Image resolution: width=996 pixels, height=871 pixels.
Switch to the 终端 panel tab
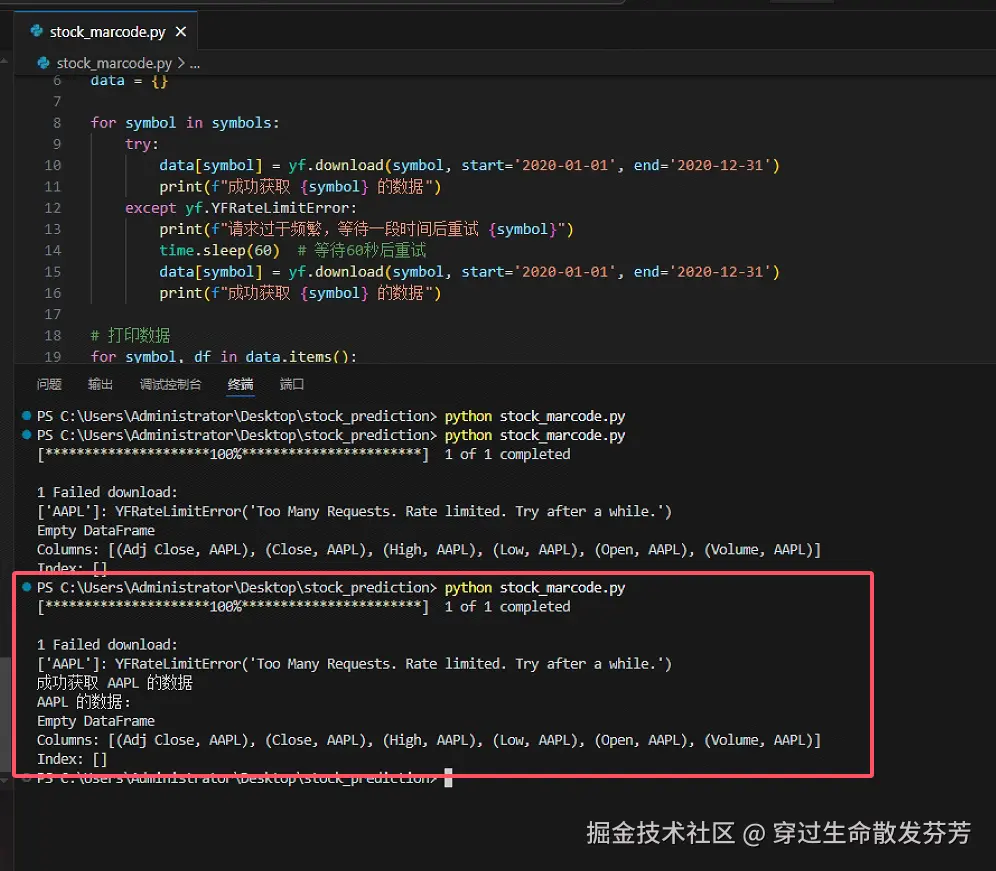click(240, 384)
